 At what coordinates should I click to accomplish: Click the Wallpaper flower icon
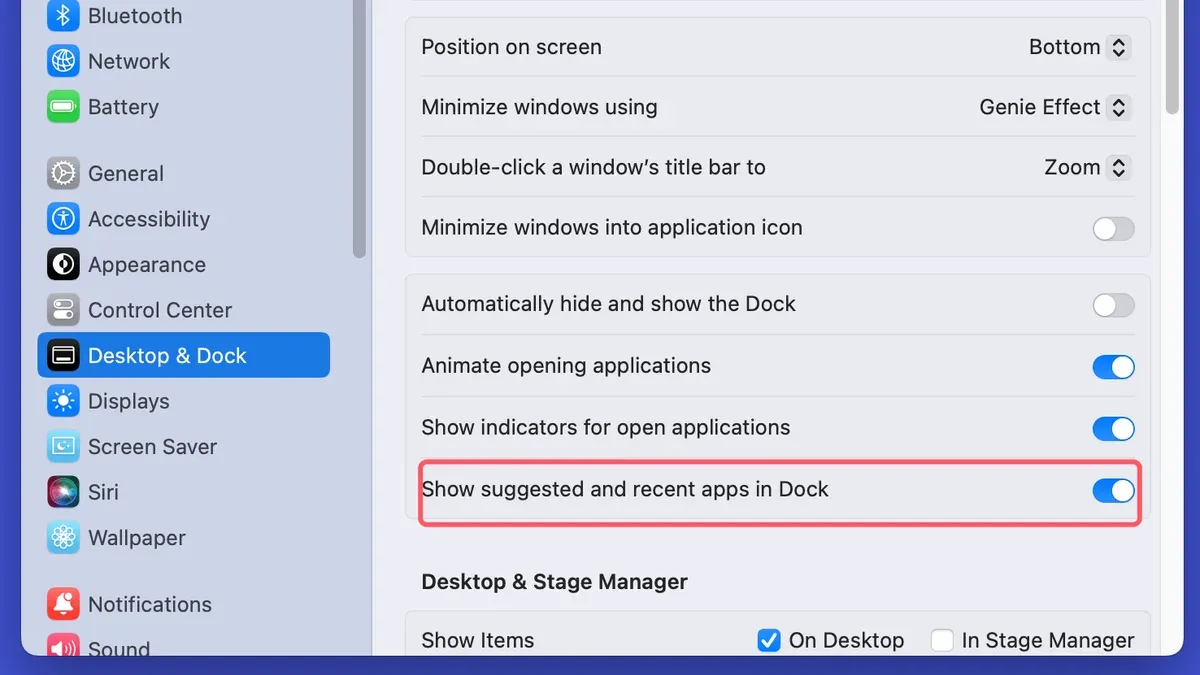point(63,538)
